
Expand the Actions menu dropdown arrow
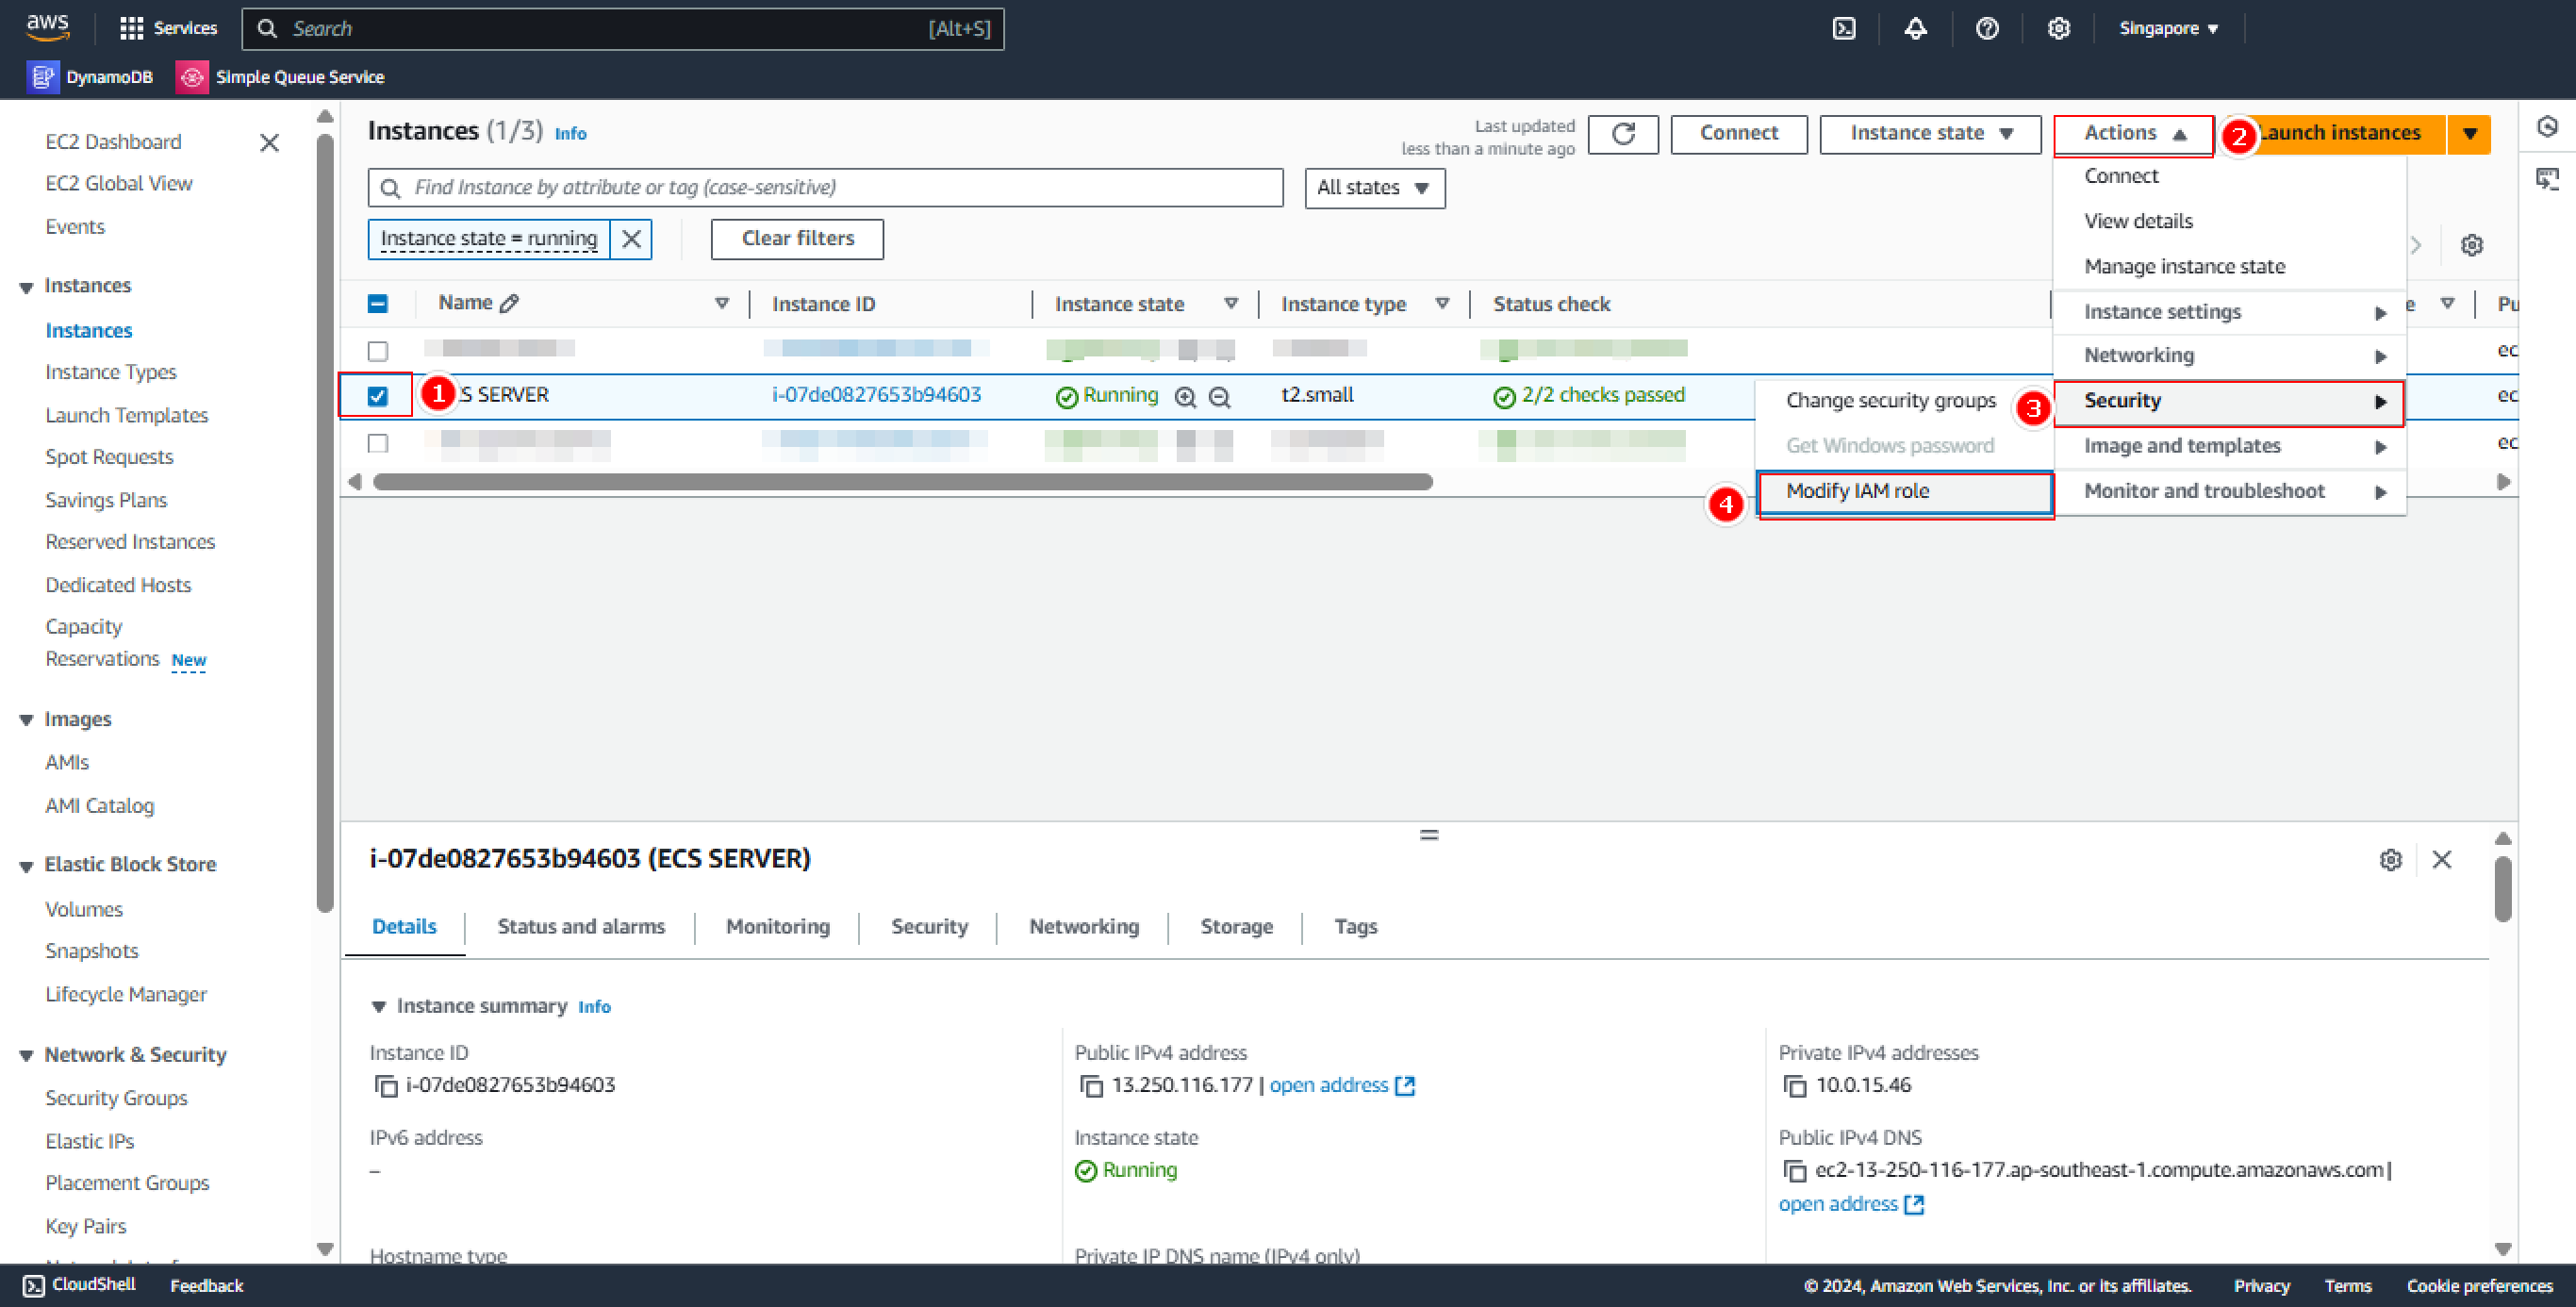tap(2183, 133)
